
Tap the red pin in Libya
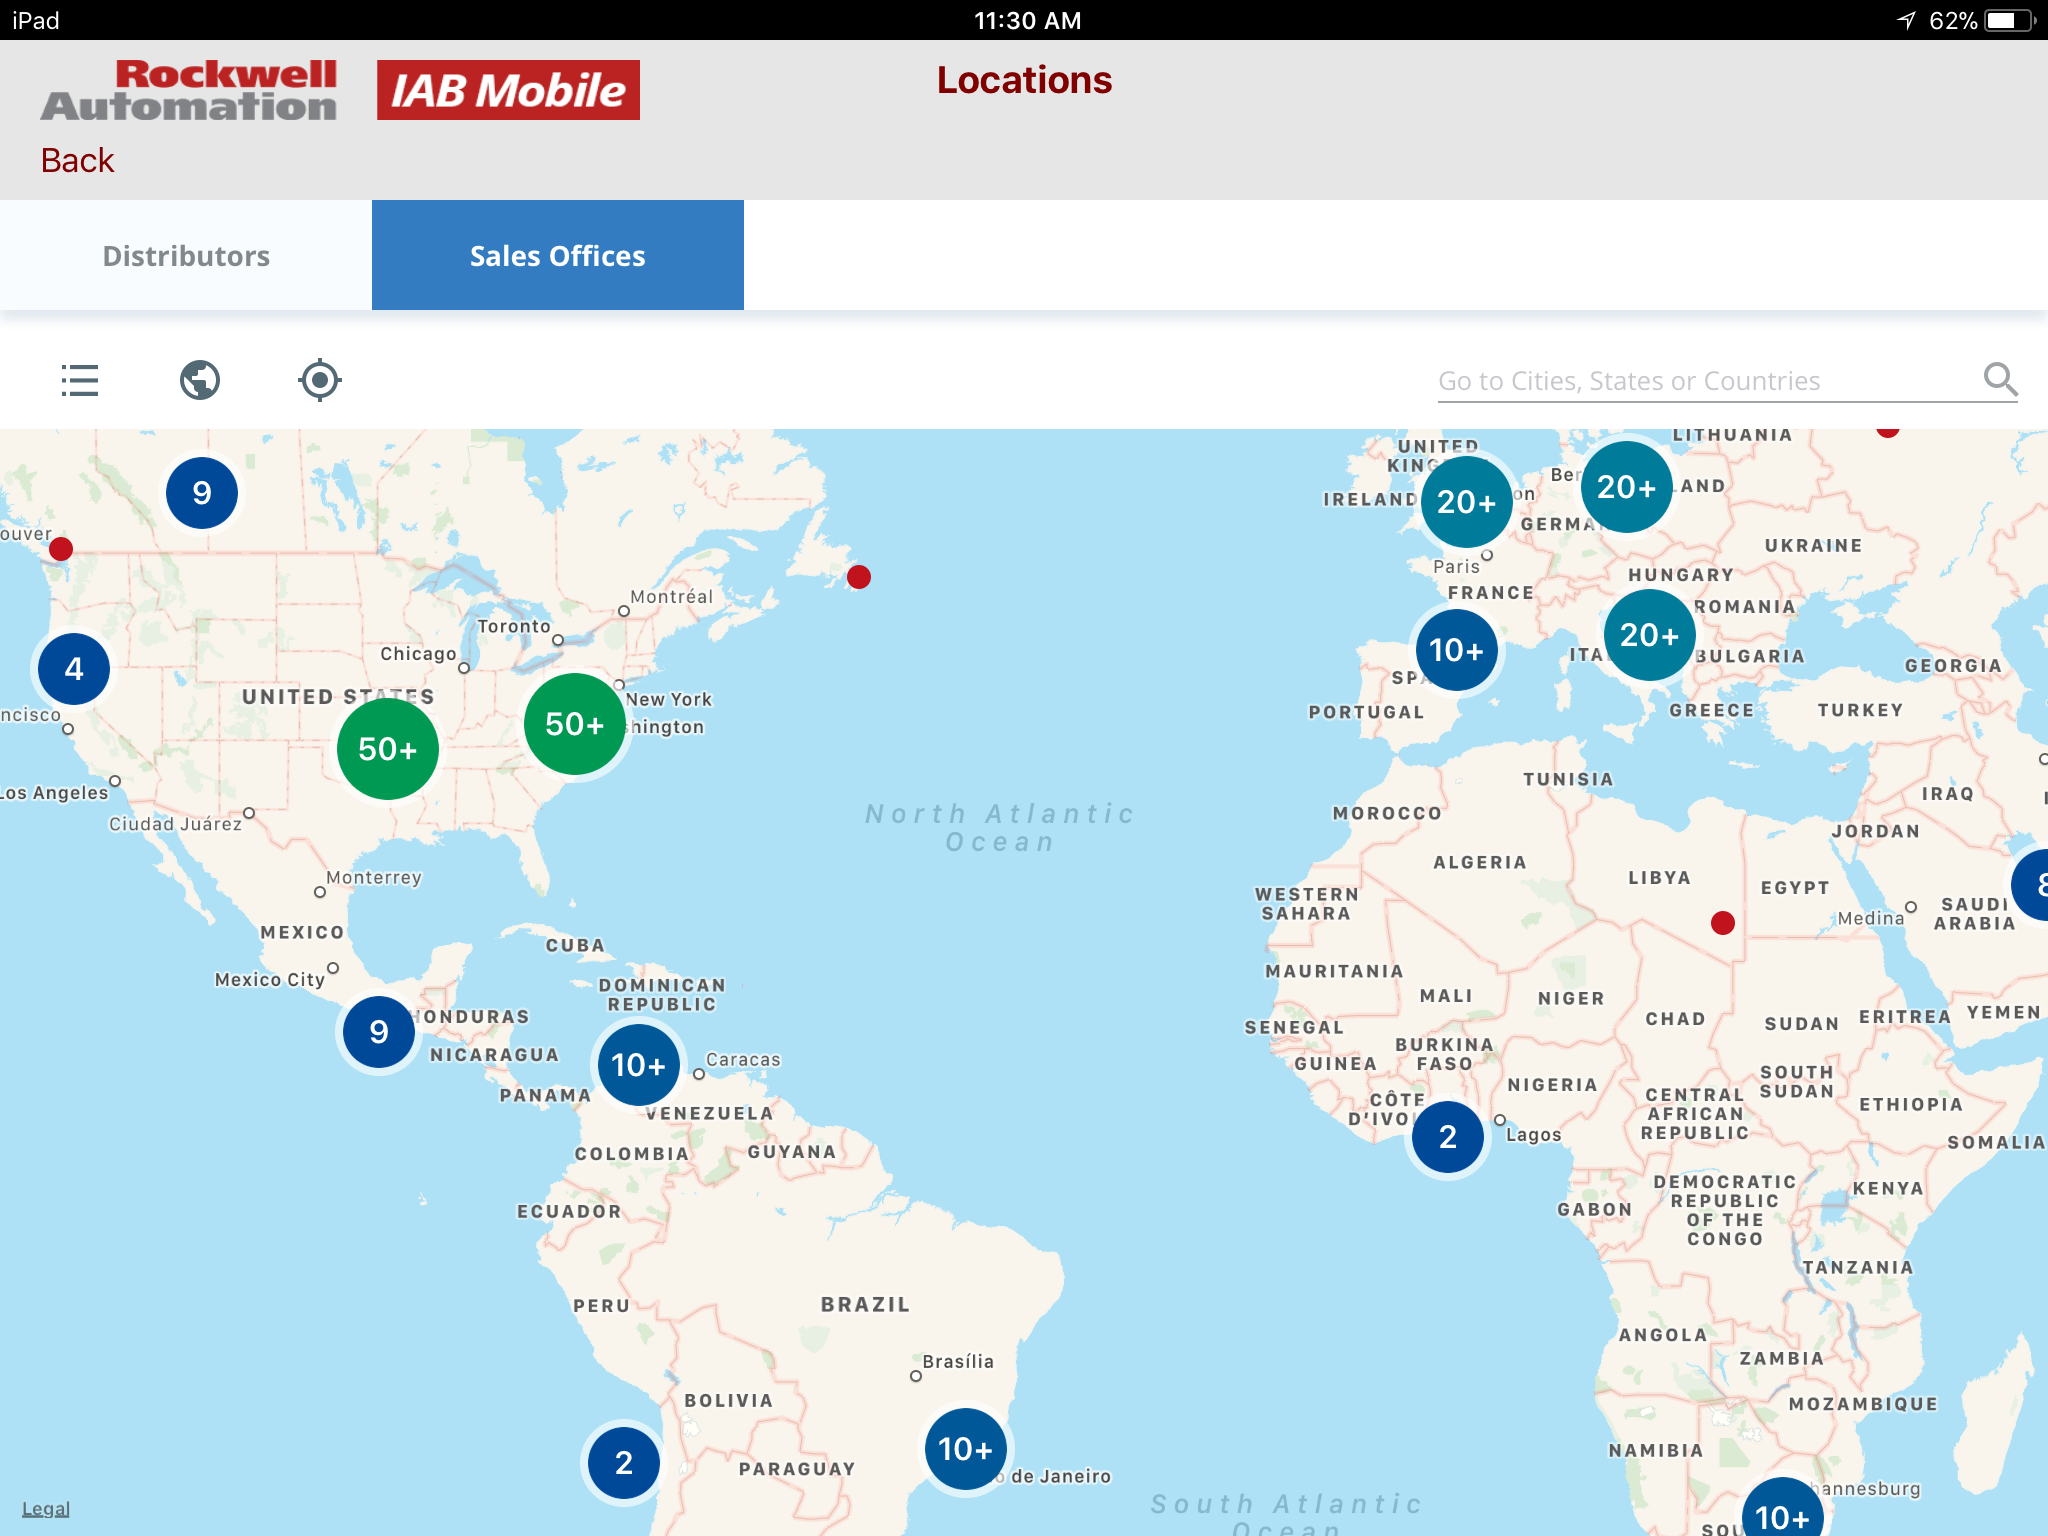[1722, 923]
